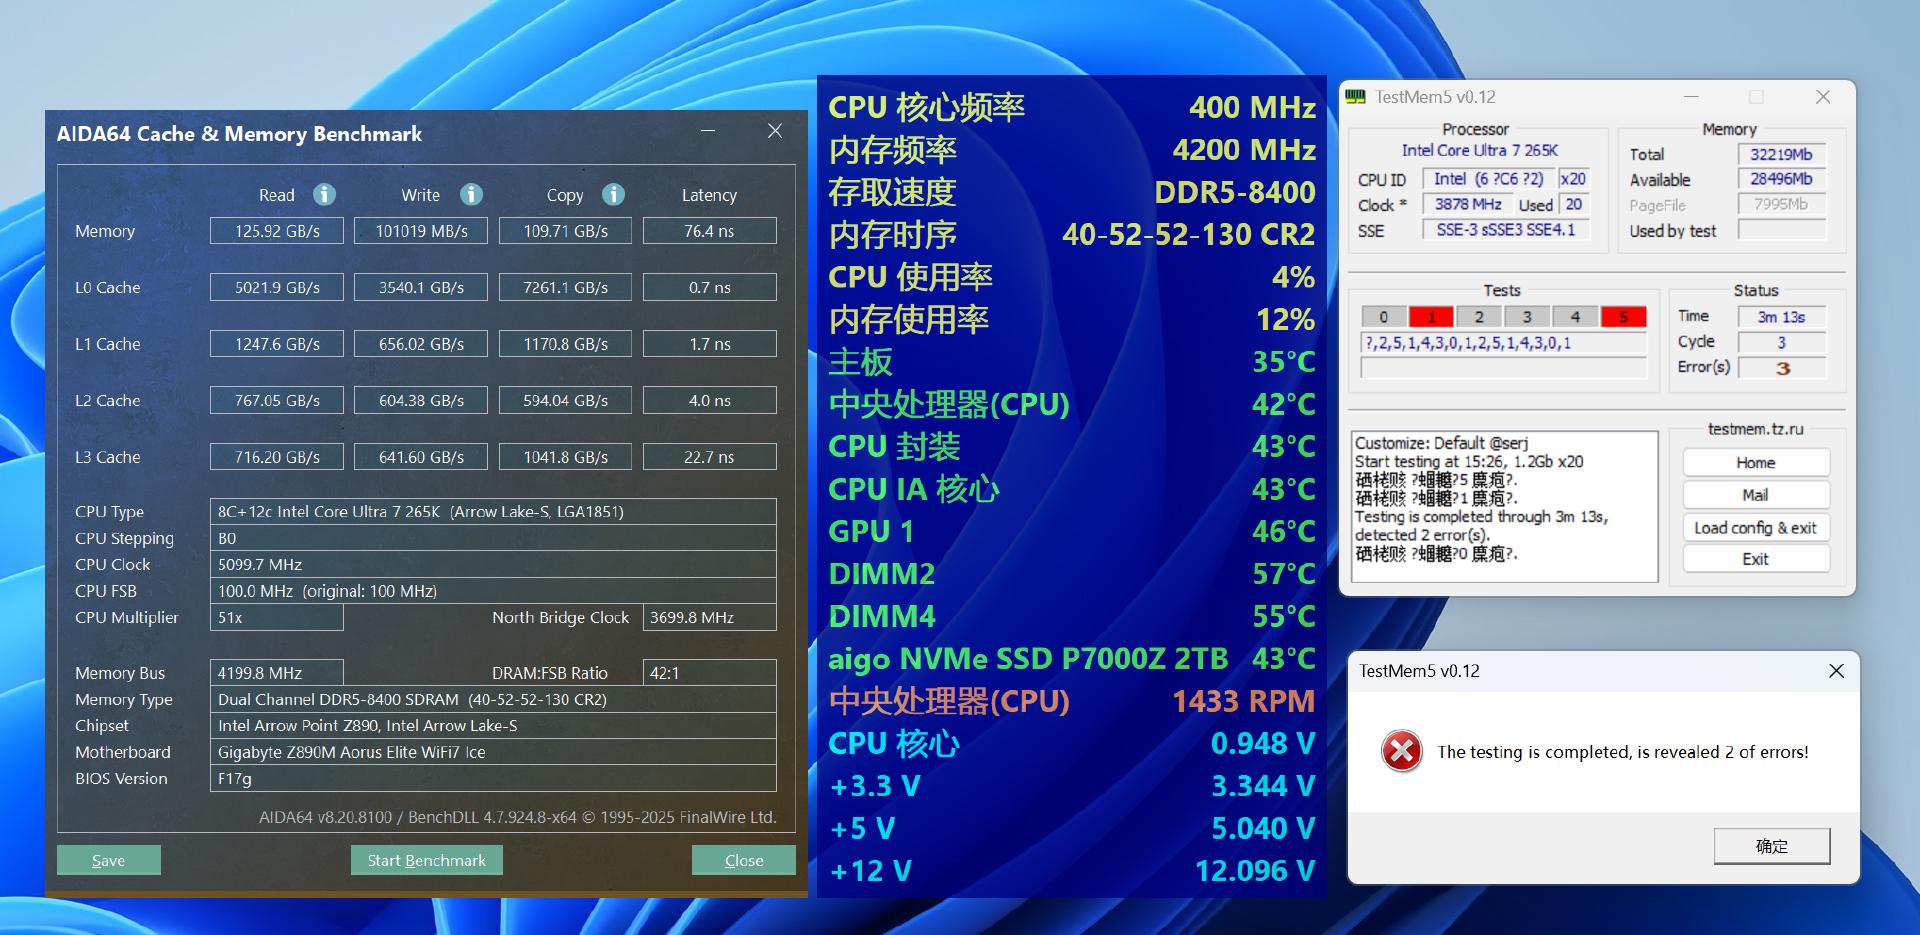Click DDR5-8400 in the monitoring panel
The height and width of the screenshot is (935, 1920).
(x=1235, y=192)
